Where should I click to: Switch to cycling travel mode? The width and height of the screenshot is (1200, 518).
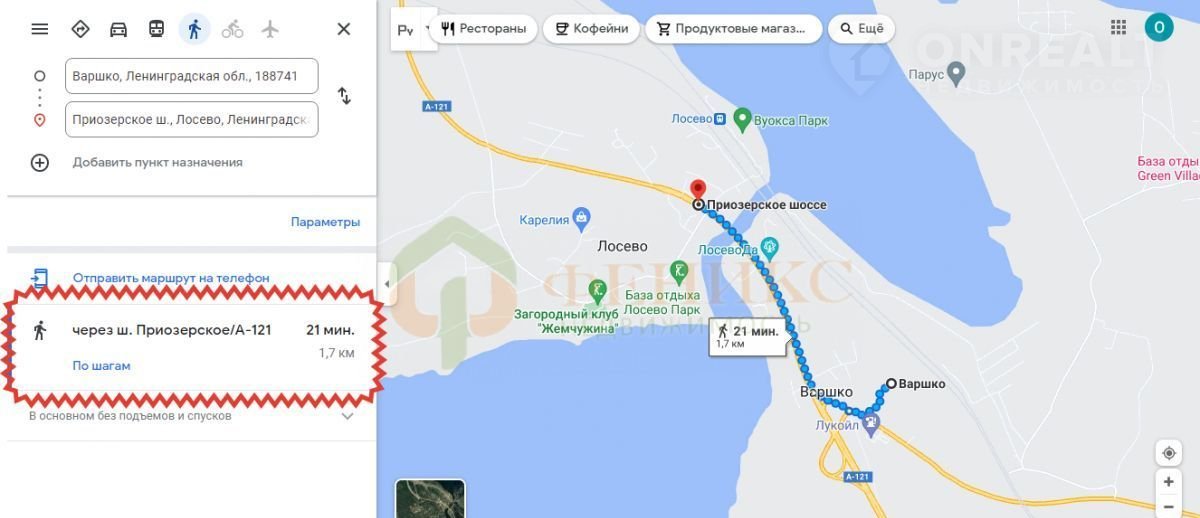(232, 29)
